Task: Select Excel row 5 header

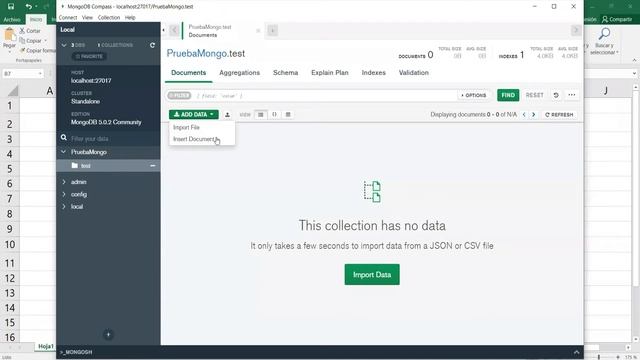Action: [9, 169]
